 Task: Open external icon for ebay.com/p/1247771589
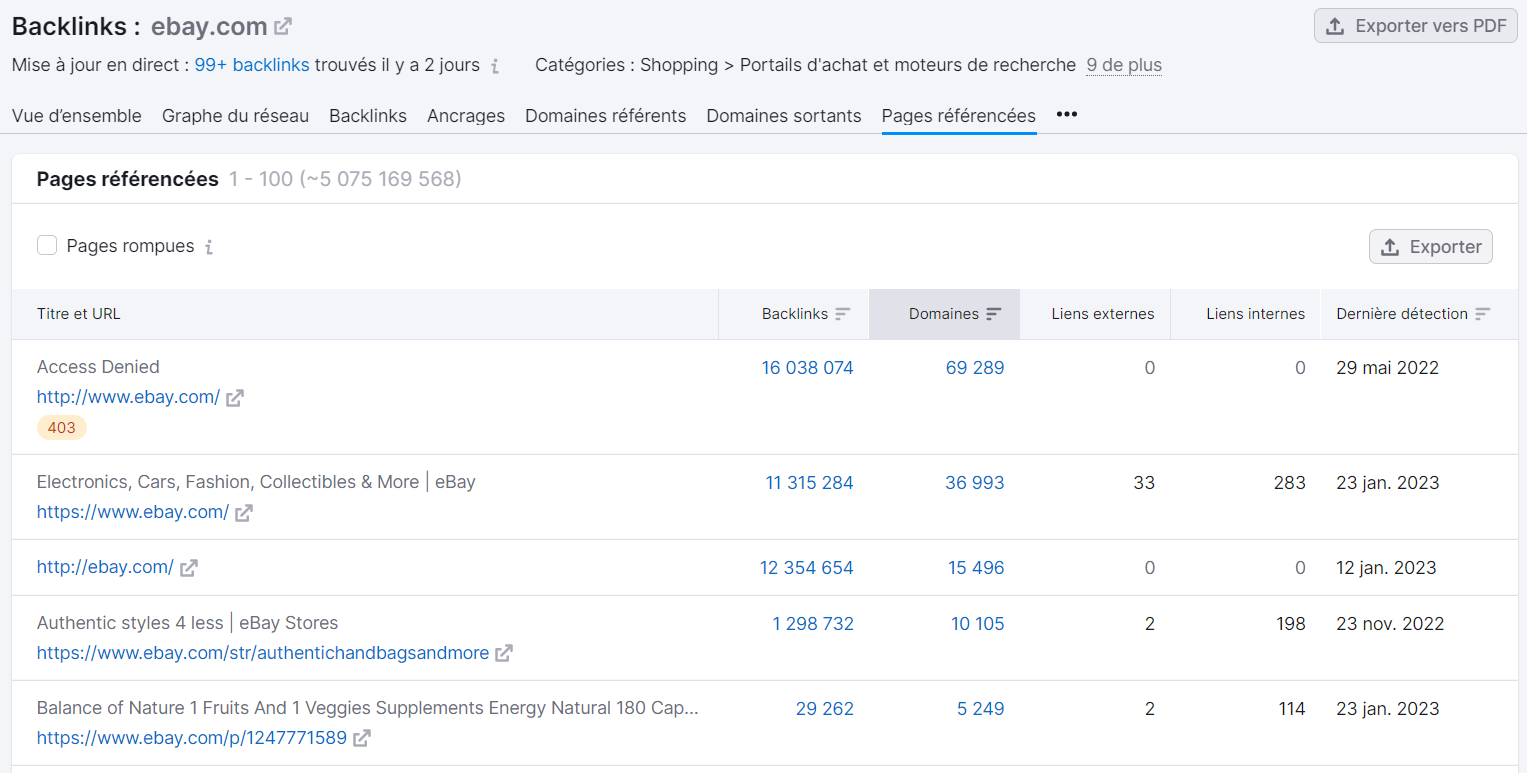pos(362,739)
